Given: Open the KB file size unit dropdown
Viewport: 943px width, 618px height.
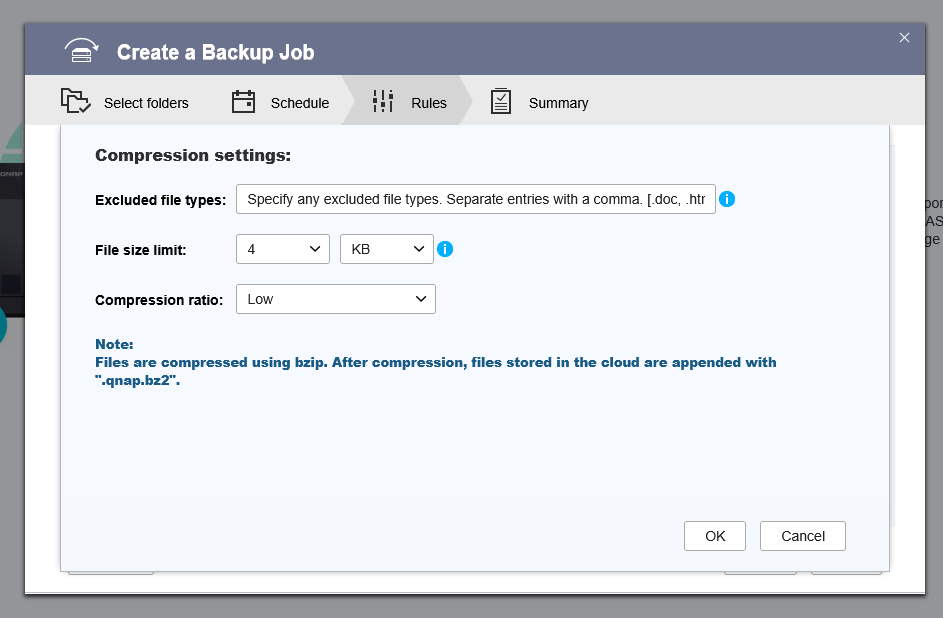Looking at the screenshot, I should click(387, 249).
